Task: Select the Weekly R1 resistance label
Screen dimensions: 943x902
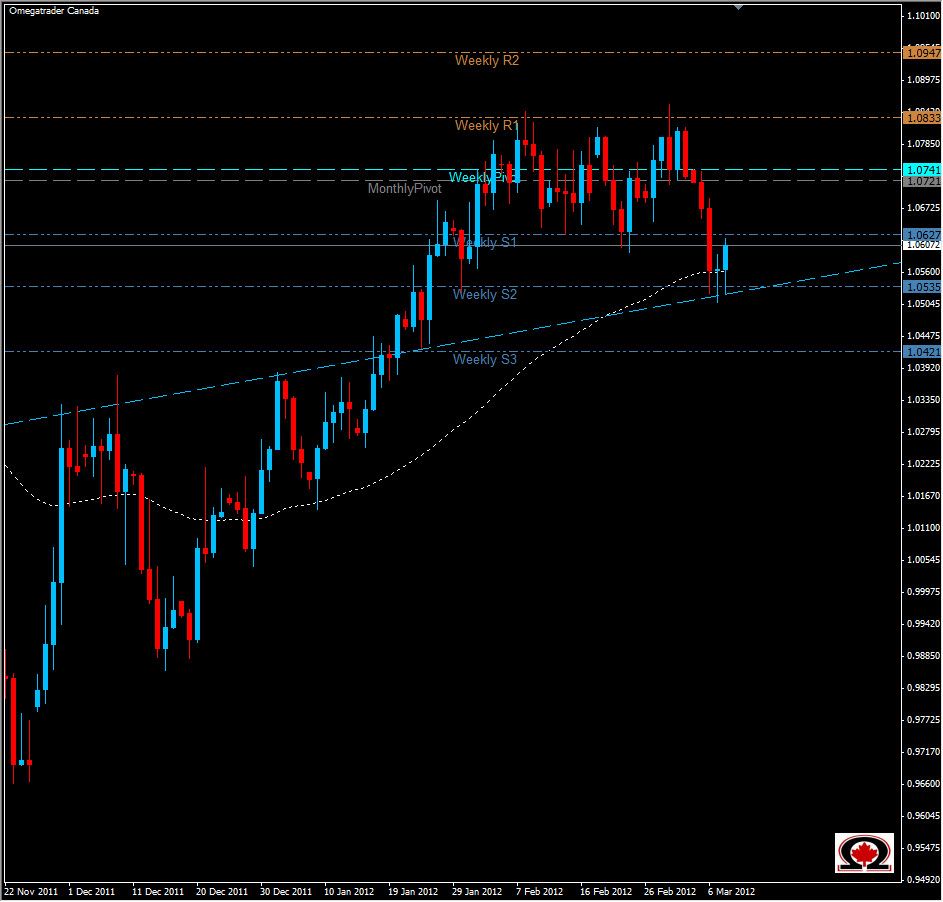Action: 487,126
